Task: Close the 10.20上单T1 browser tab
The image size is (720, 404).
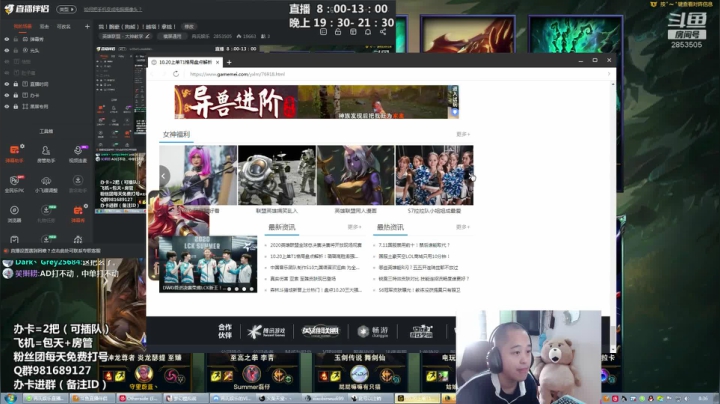Action: 218,62
